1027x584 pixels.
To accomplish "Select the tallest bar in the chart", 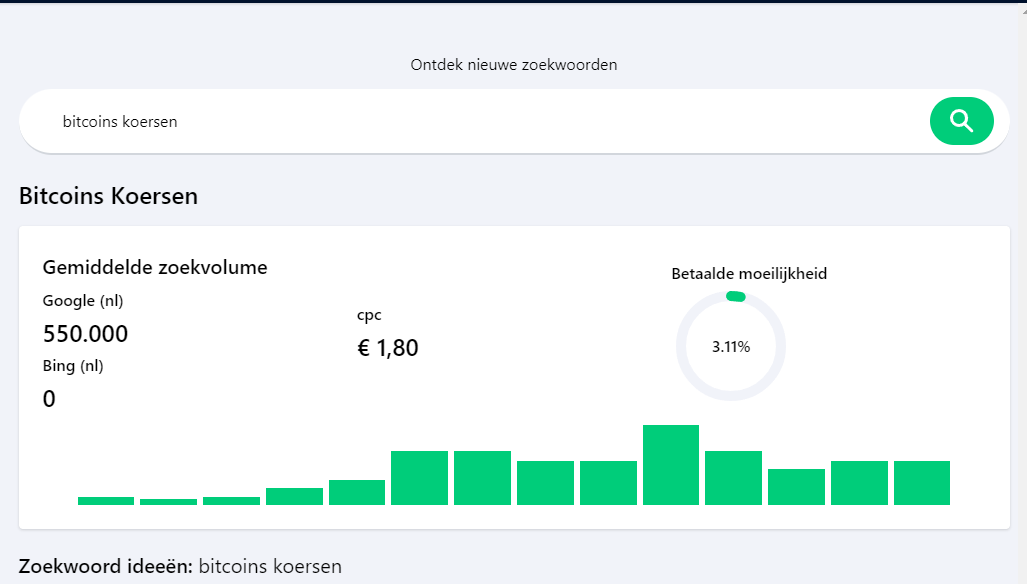I will (x=671, y=465).
